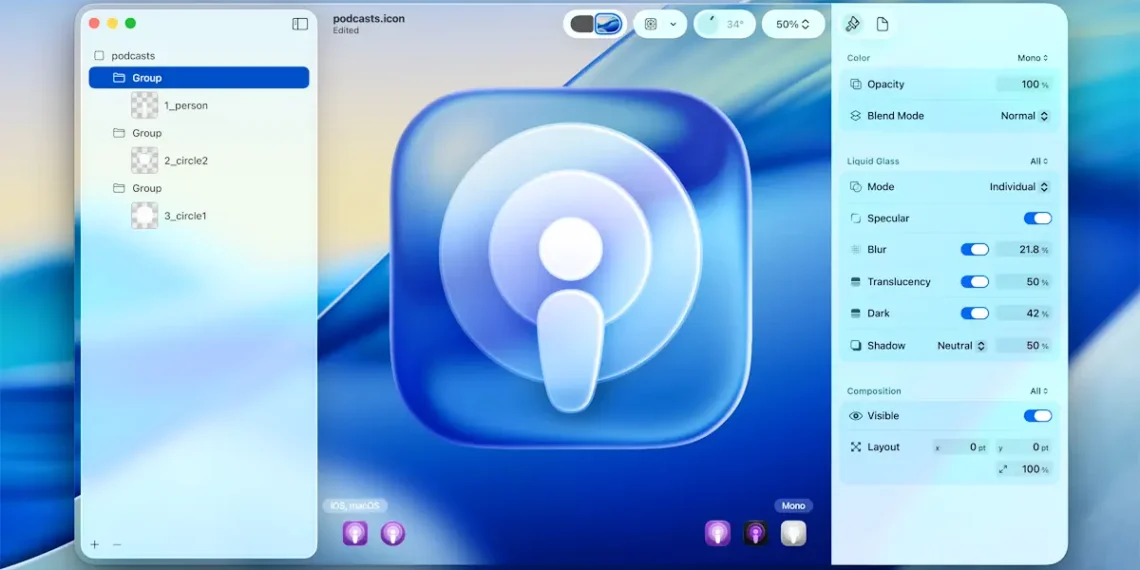Select the Mono white appearance preview
Screen dimensions: 1140x570
click(794, 534)
